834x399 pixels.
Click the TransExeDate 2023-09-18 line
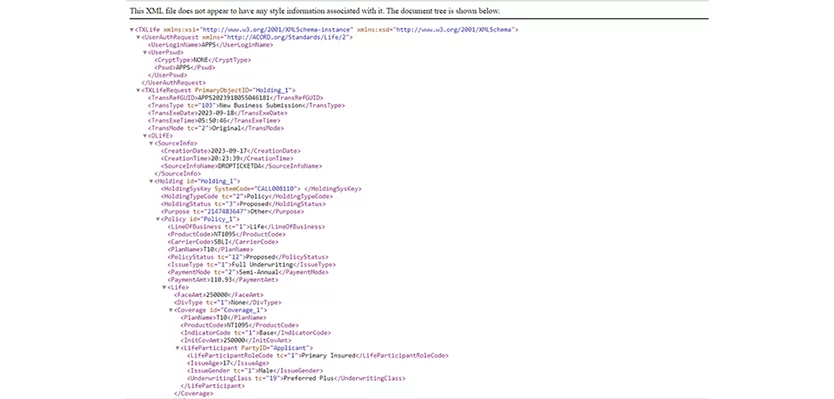coord(218,113)
